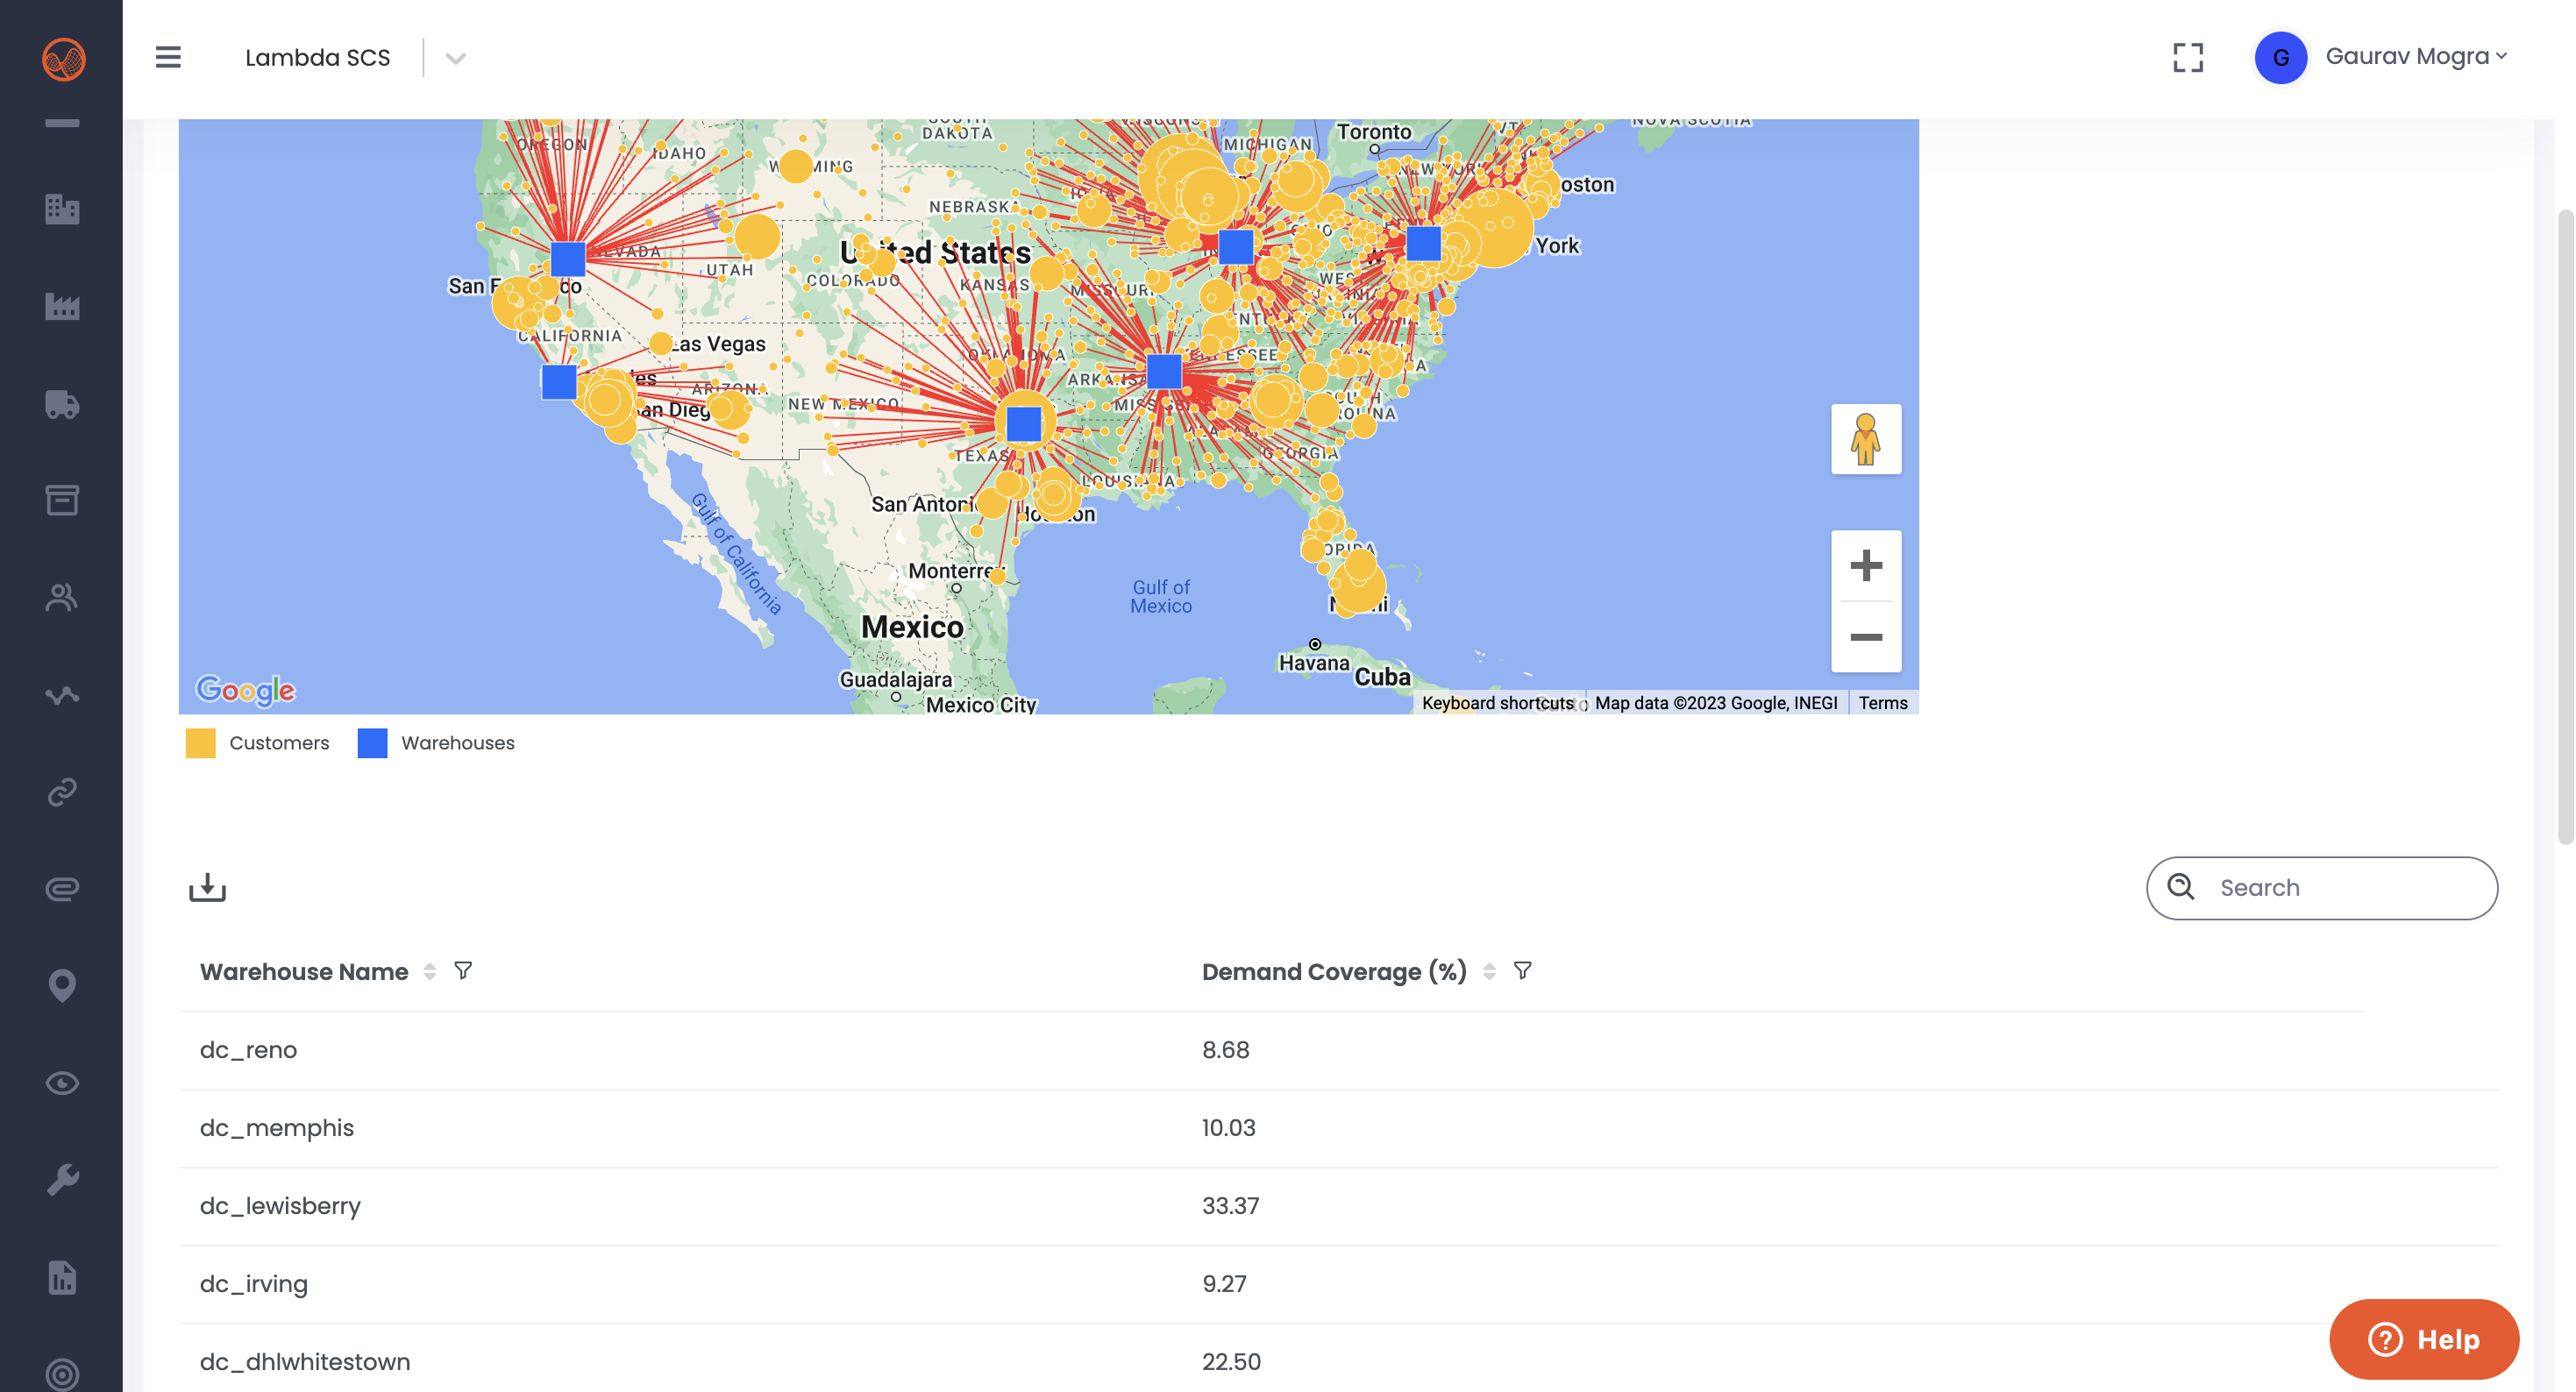Zoom in on the map

[x=1865, y=566]
